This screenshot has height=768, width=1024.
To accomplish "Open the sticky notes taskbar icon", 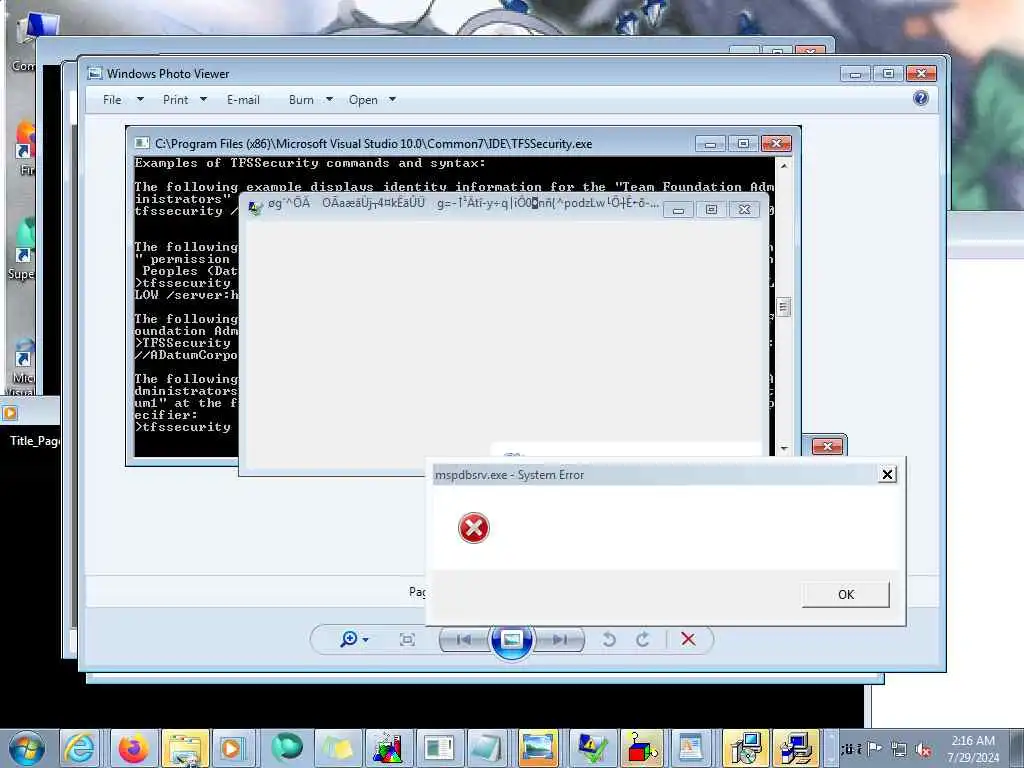I will click(338, 748).
